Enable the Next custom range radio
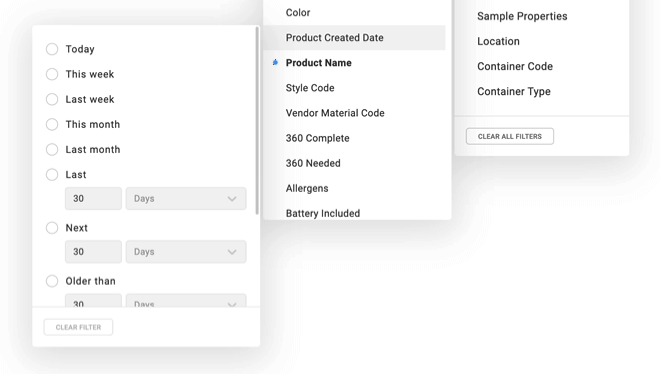The height and width of the screenshot is (374, 660). click(x=52, y=228)
